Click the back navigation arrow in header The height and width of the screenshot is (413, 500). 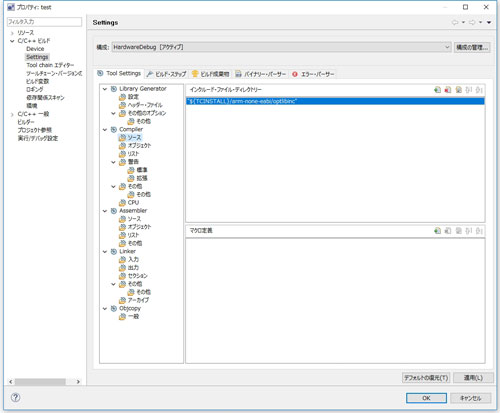point(455,22)
